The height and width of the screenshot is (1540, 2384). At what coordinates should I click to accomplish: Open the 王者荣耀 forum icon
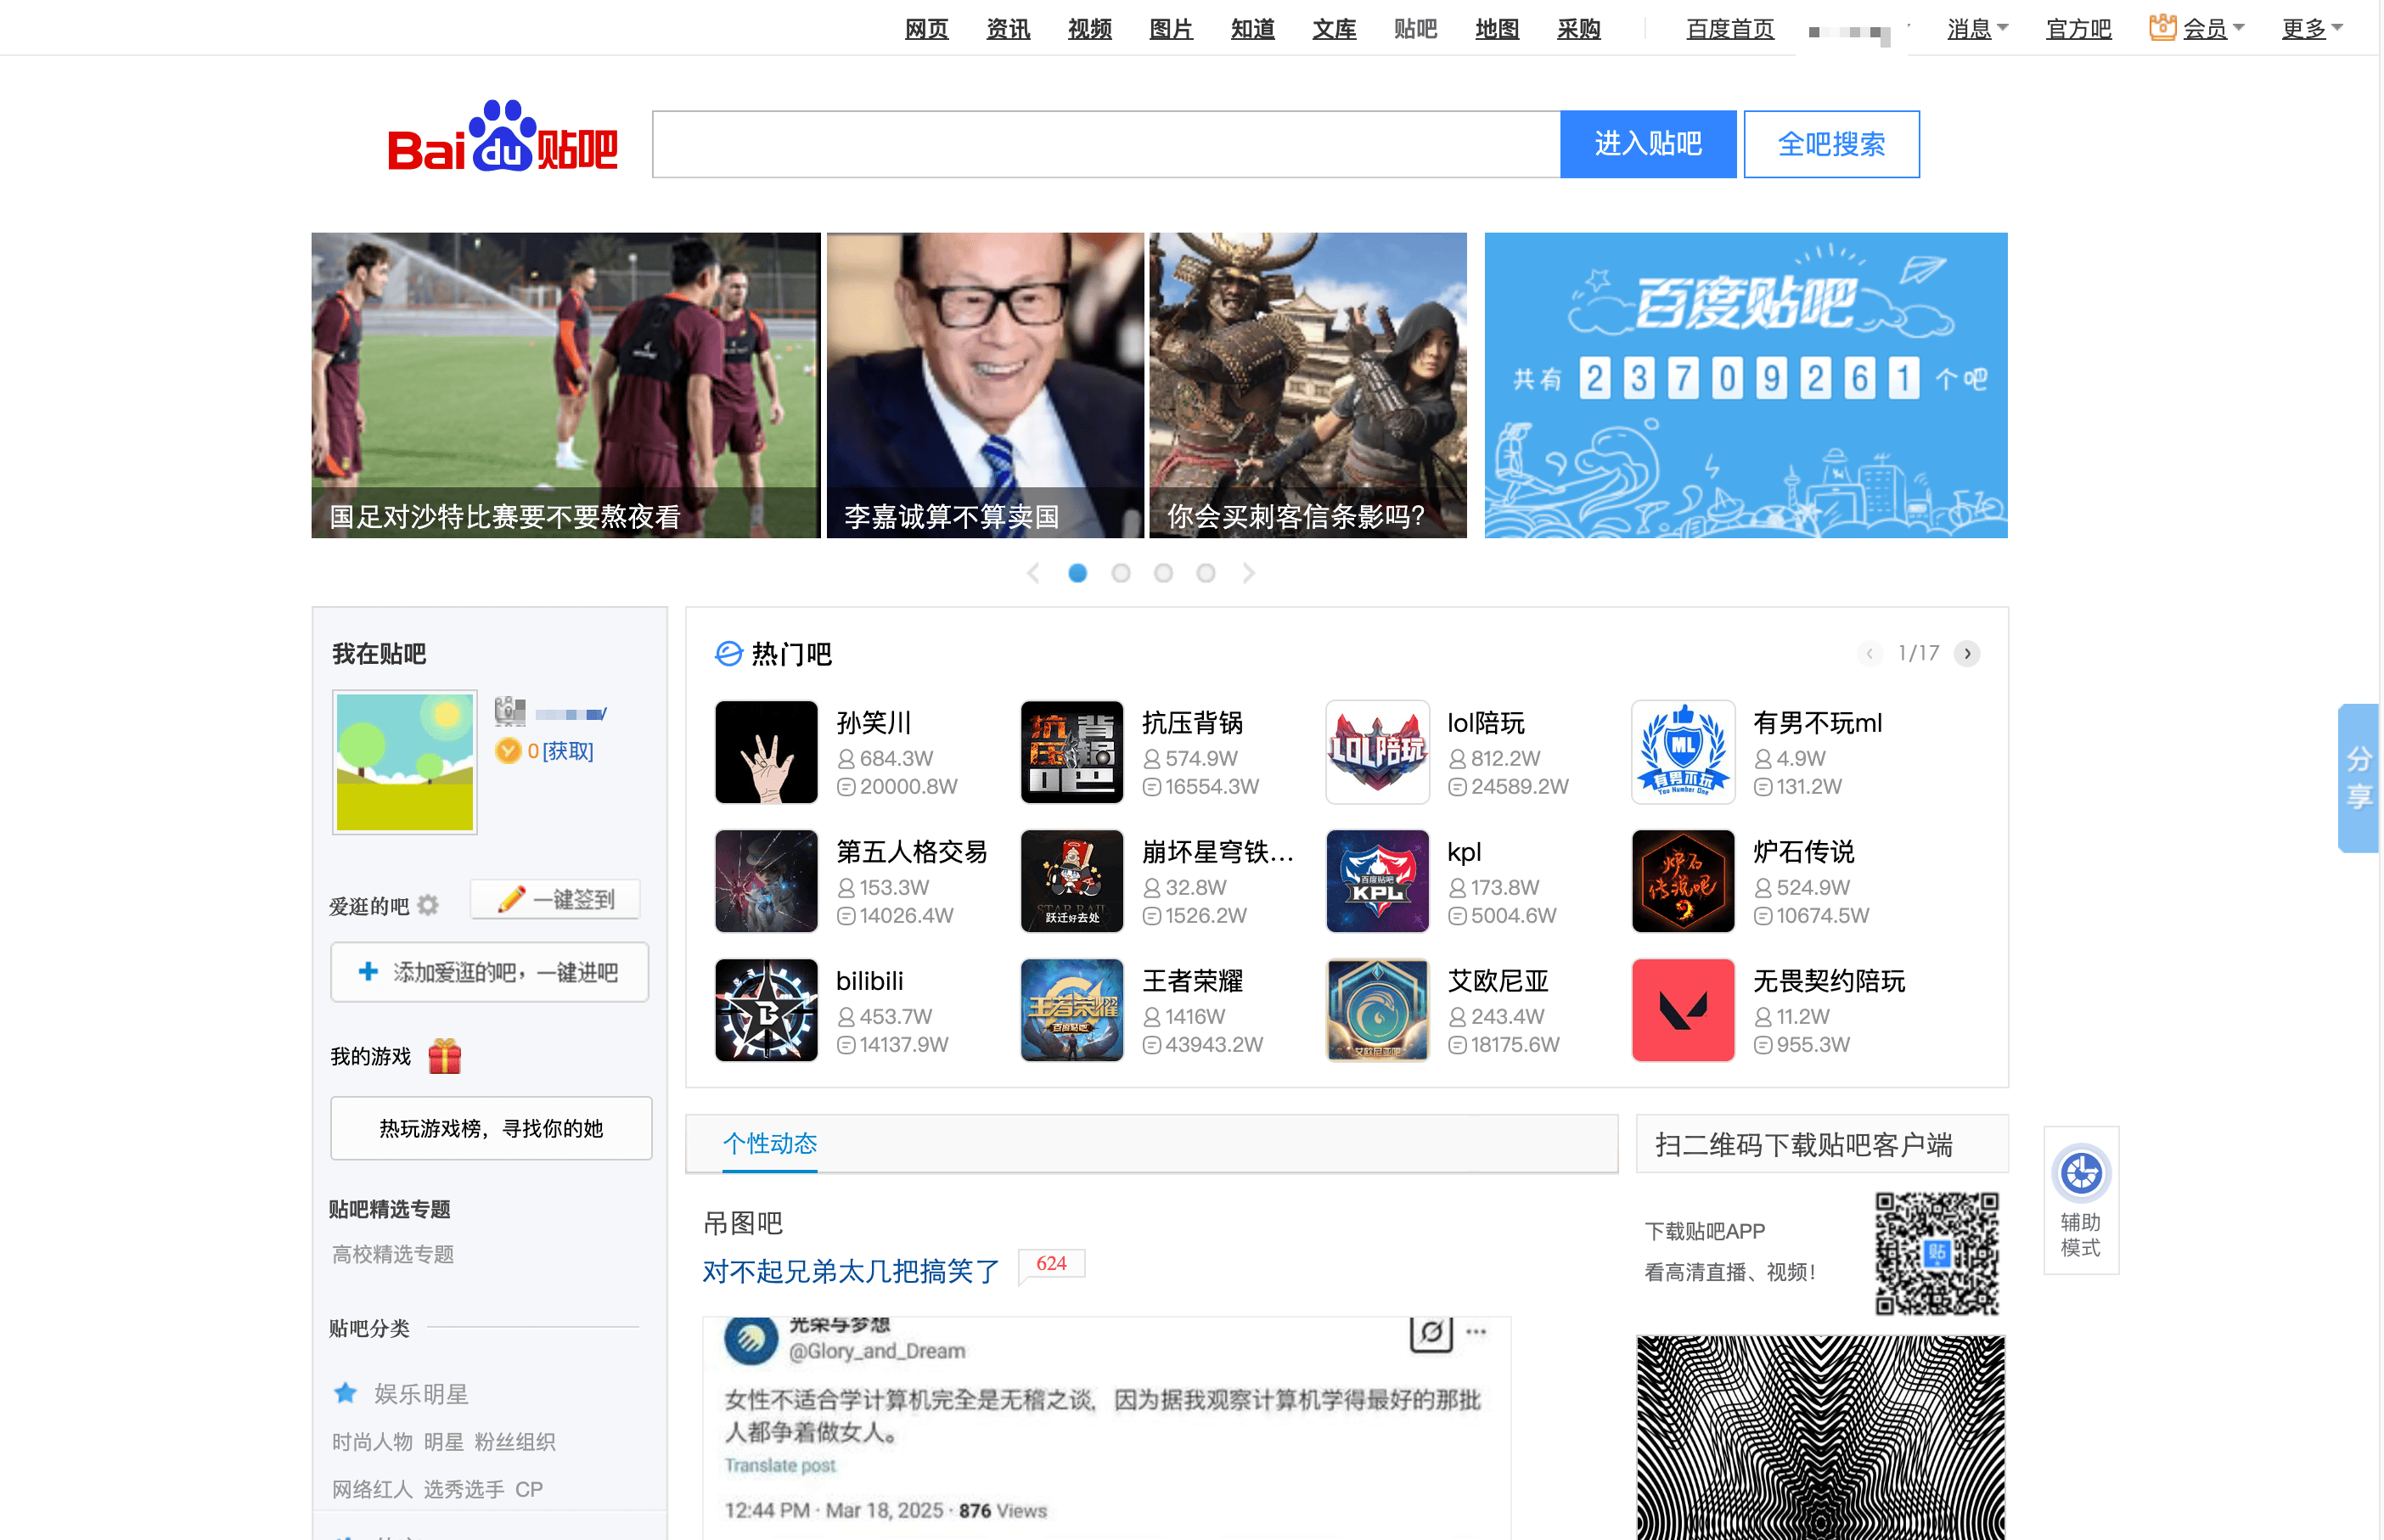point(1072,1010)
